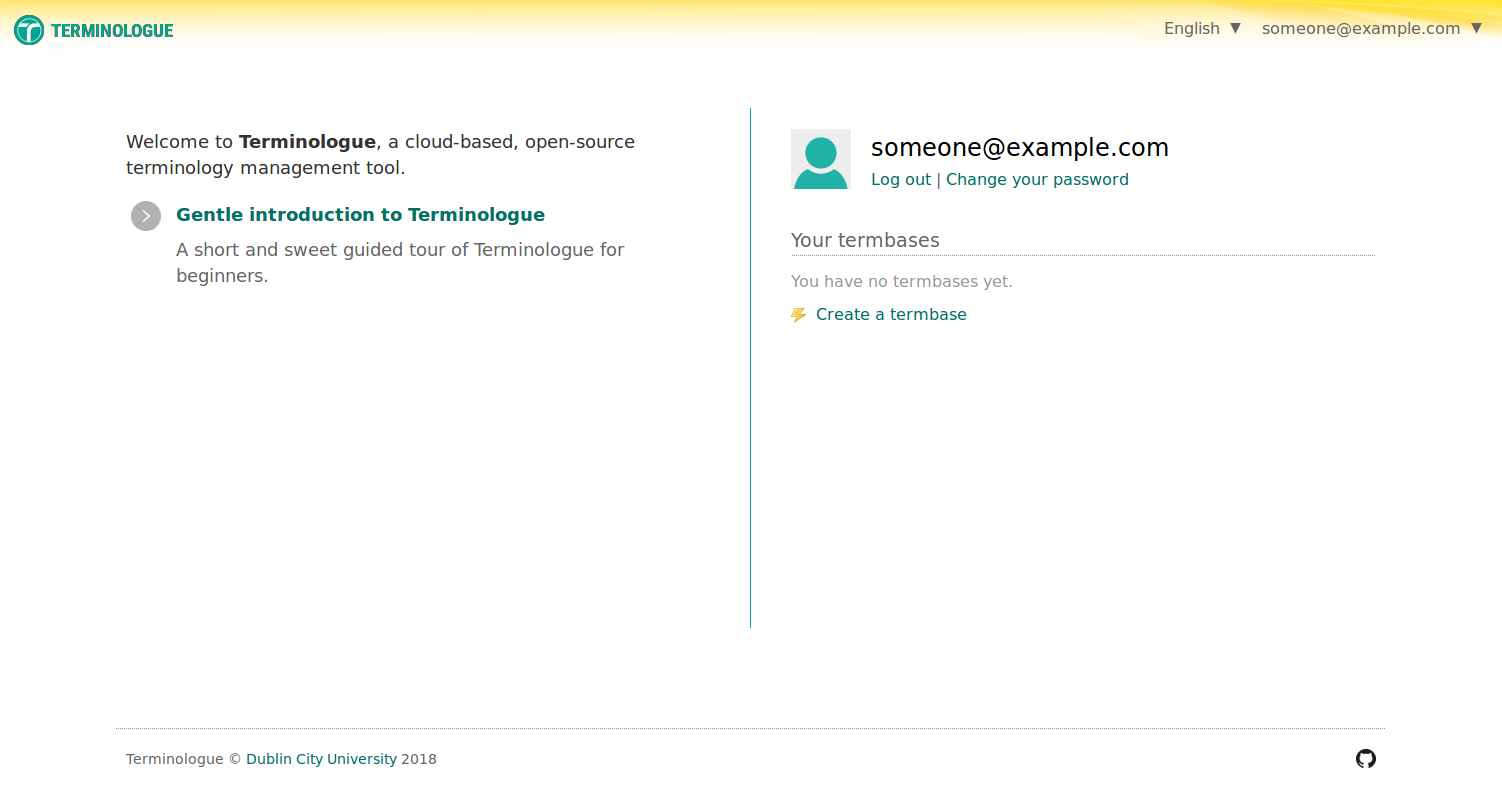
Task: Open the GitHub repository via footer icon
Action: click(1366, 759)
